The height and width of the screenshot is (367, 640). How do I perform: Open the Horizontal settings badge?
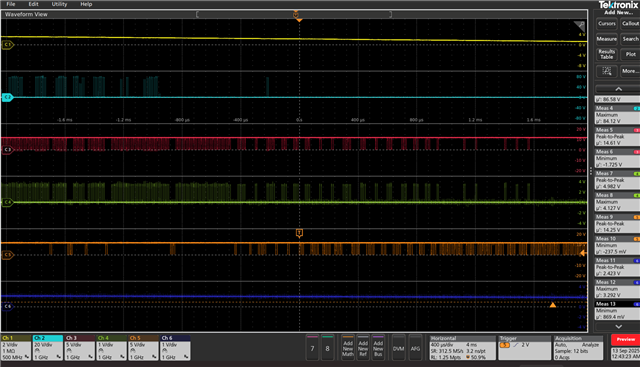tap(462, 348)
